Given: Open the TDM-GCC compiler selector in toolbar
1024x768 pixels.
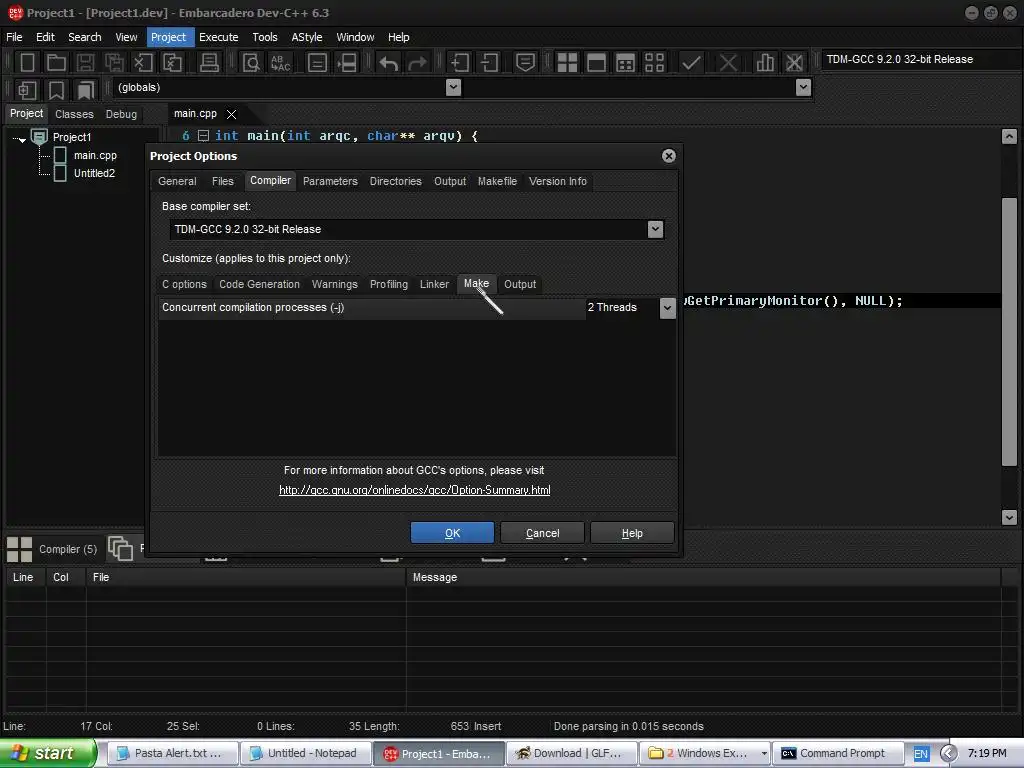Looking at the screenshot, I should [920, 59].
